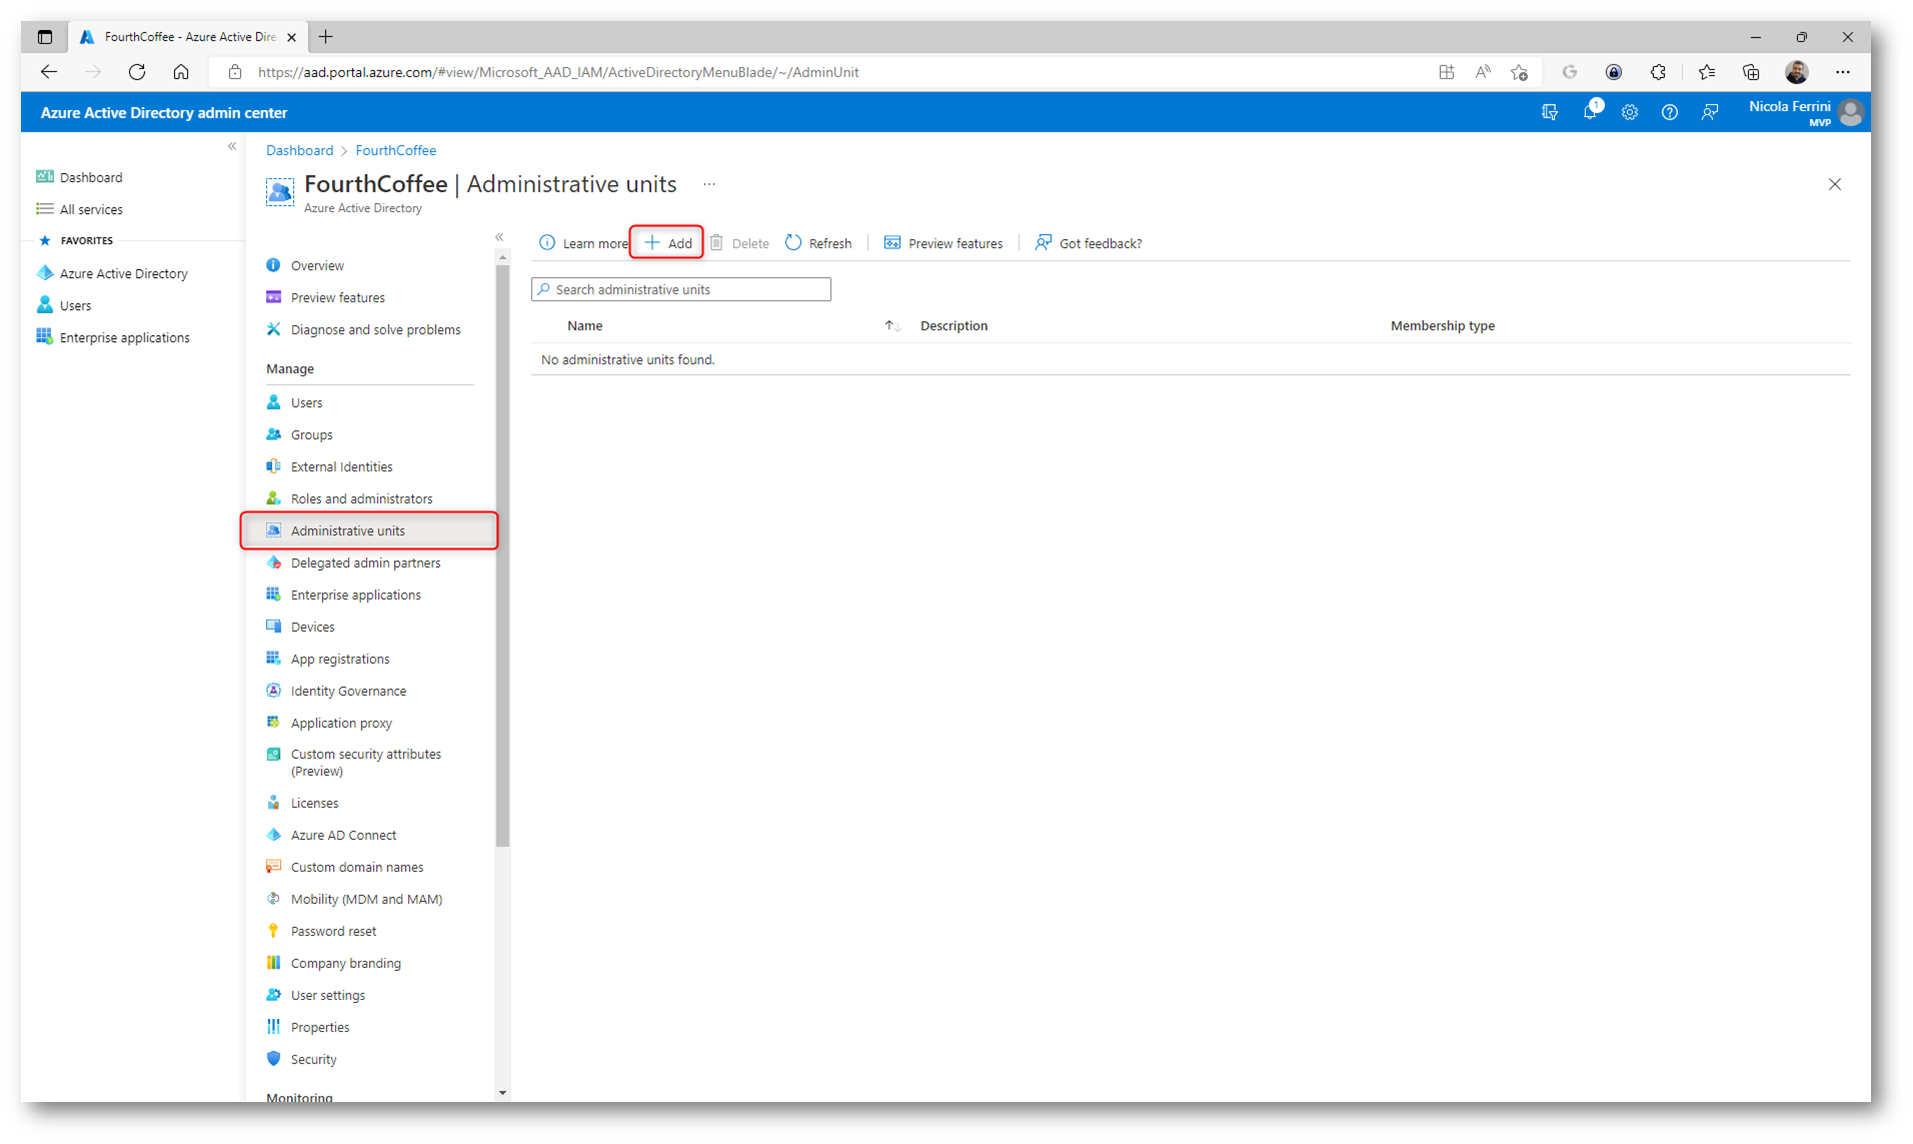The image size is (1913, 1144).
Task: Select Azure Active Directory in favorites
Action: (123, 273)
